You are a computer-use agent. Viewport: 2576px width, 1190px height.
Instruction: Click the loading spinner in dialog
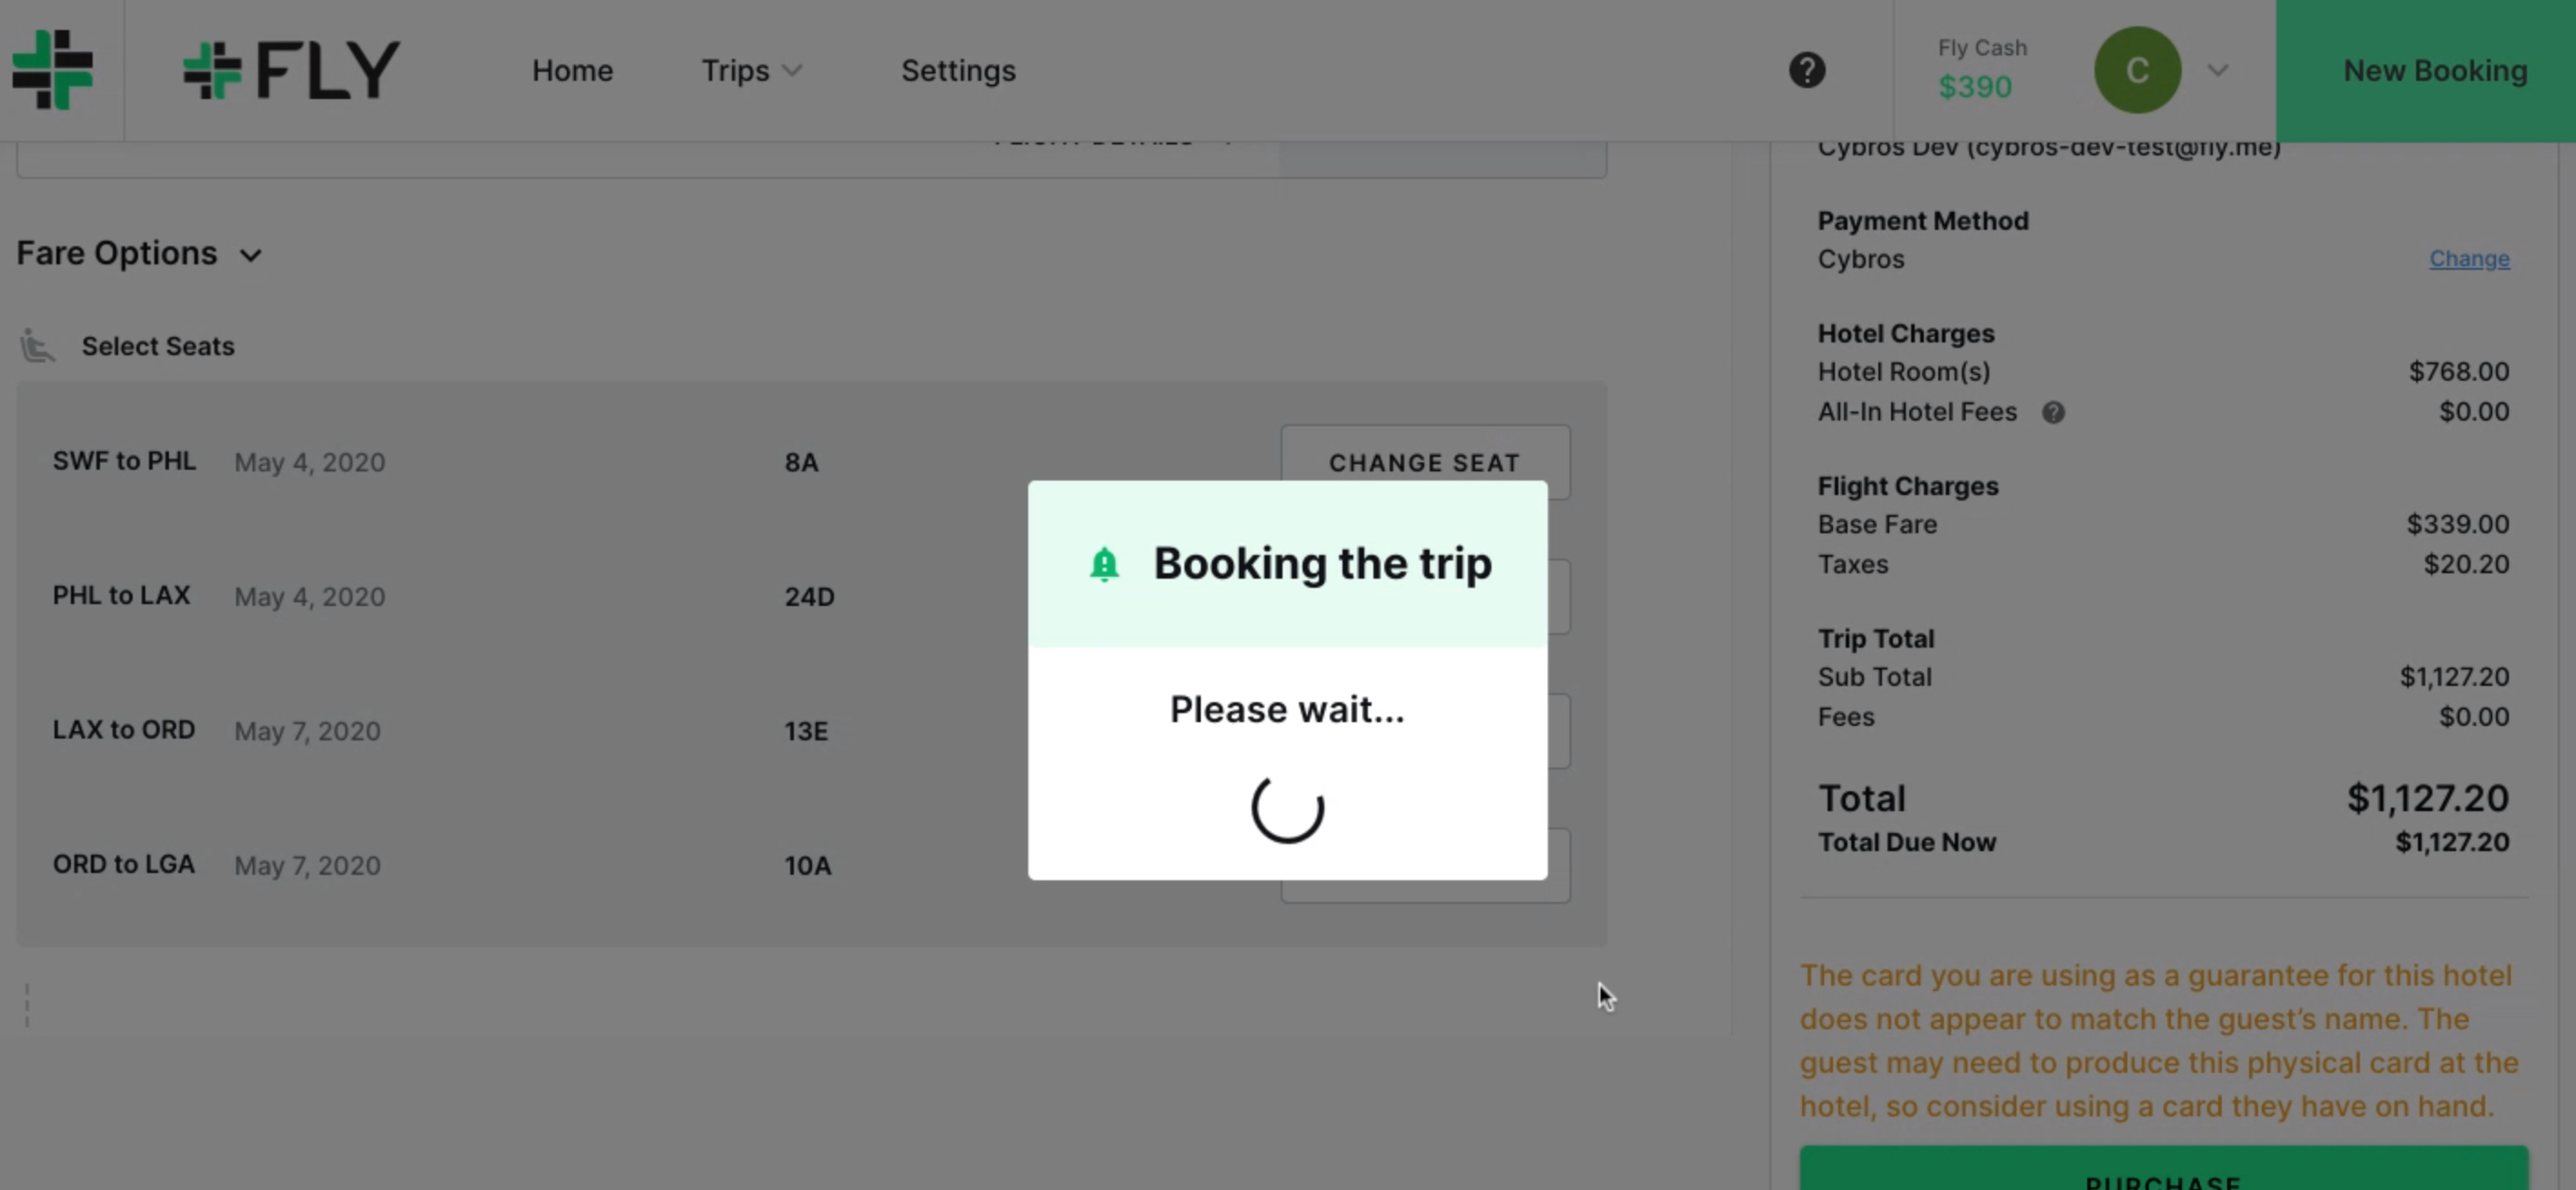pos(1287,807)
